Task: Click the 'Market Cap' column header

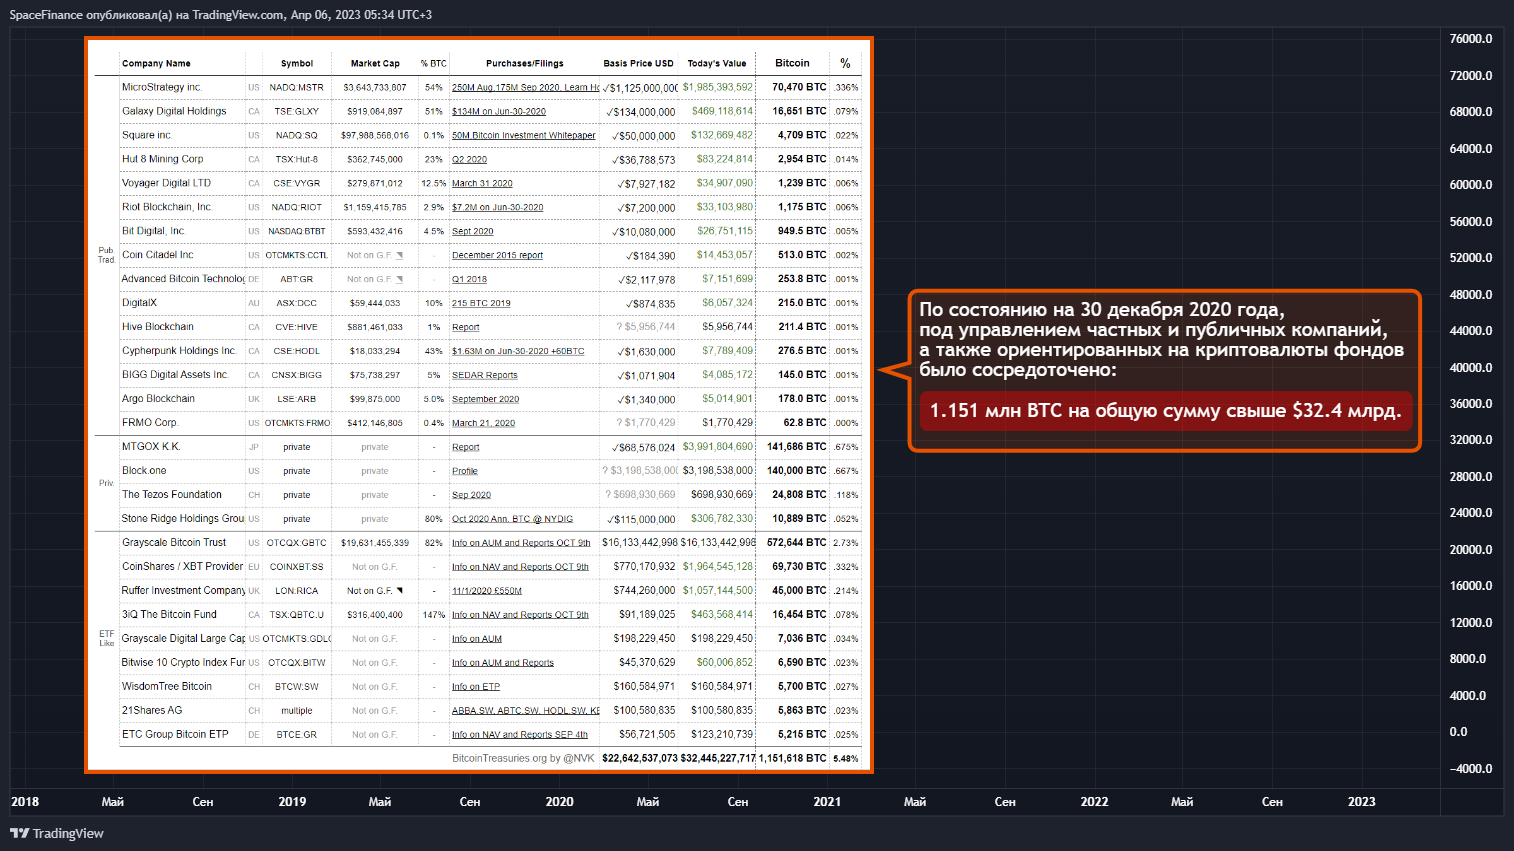Action: coord(375,64)
